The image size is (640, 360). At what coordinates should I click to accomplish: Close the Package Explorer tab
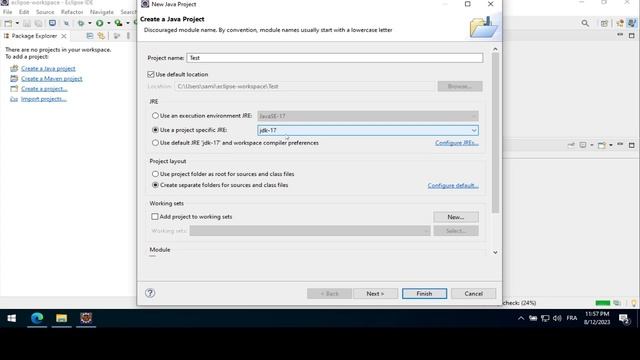click(x=64, y=36)
